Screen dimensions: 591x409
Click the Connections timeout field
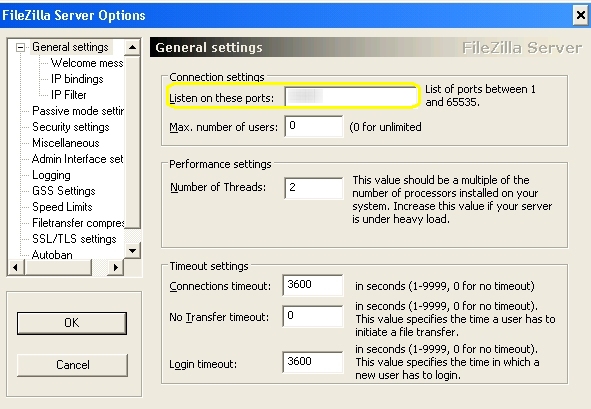coord(313,285)
